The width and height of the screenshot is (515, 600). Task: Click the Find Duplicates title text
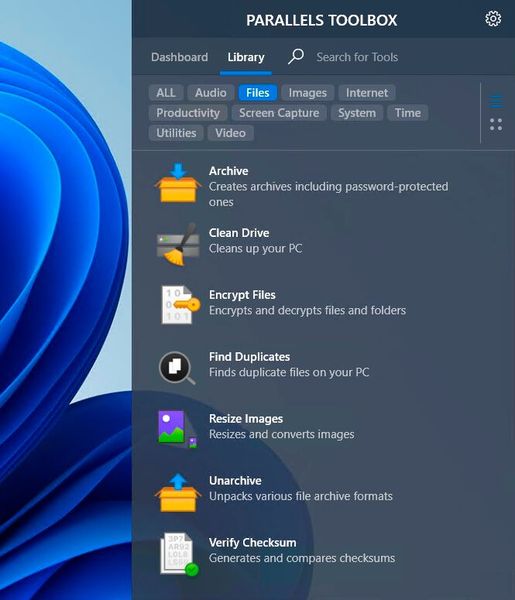(249, 357)
